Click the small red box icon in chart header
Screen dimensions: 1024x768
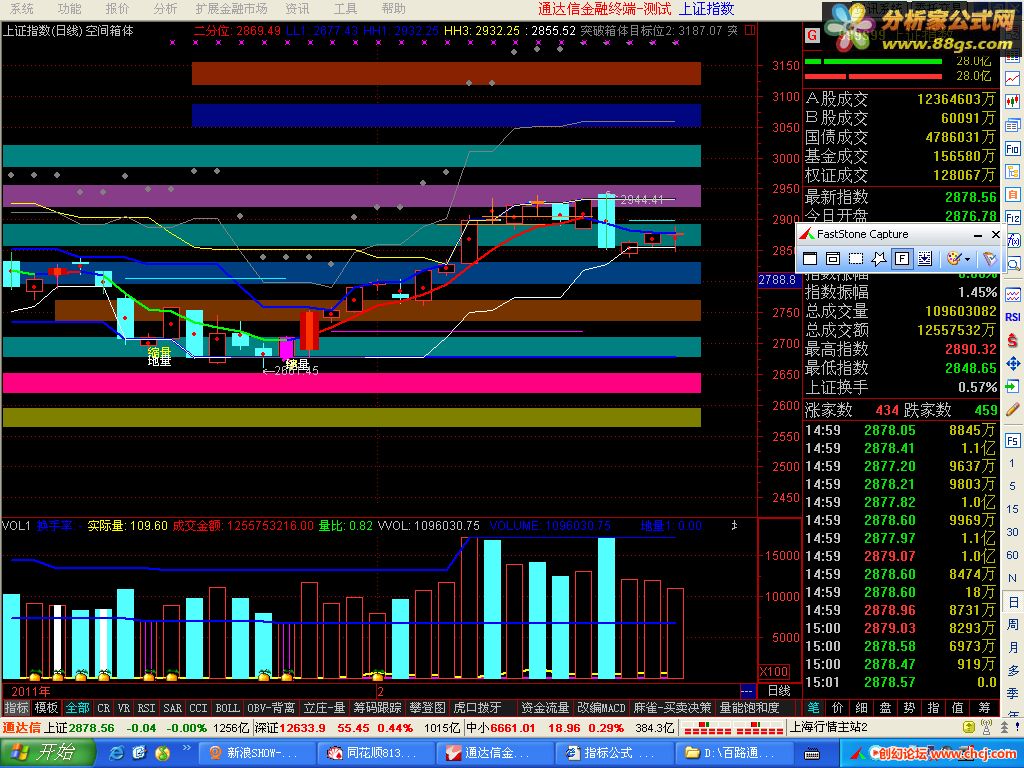pyautogui.click(x=750, y=30)
